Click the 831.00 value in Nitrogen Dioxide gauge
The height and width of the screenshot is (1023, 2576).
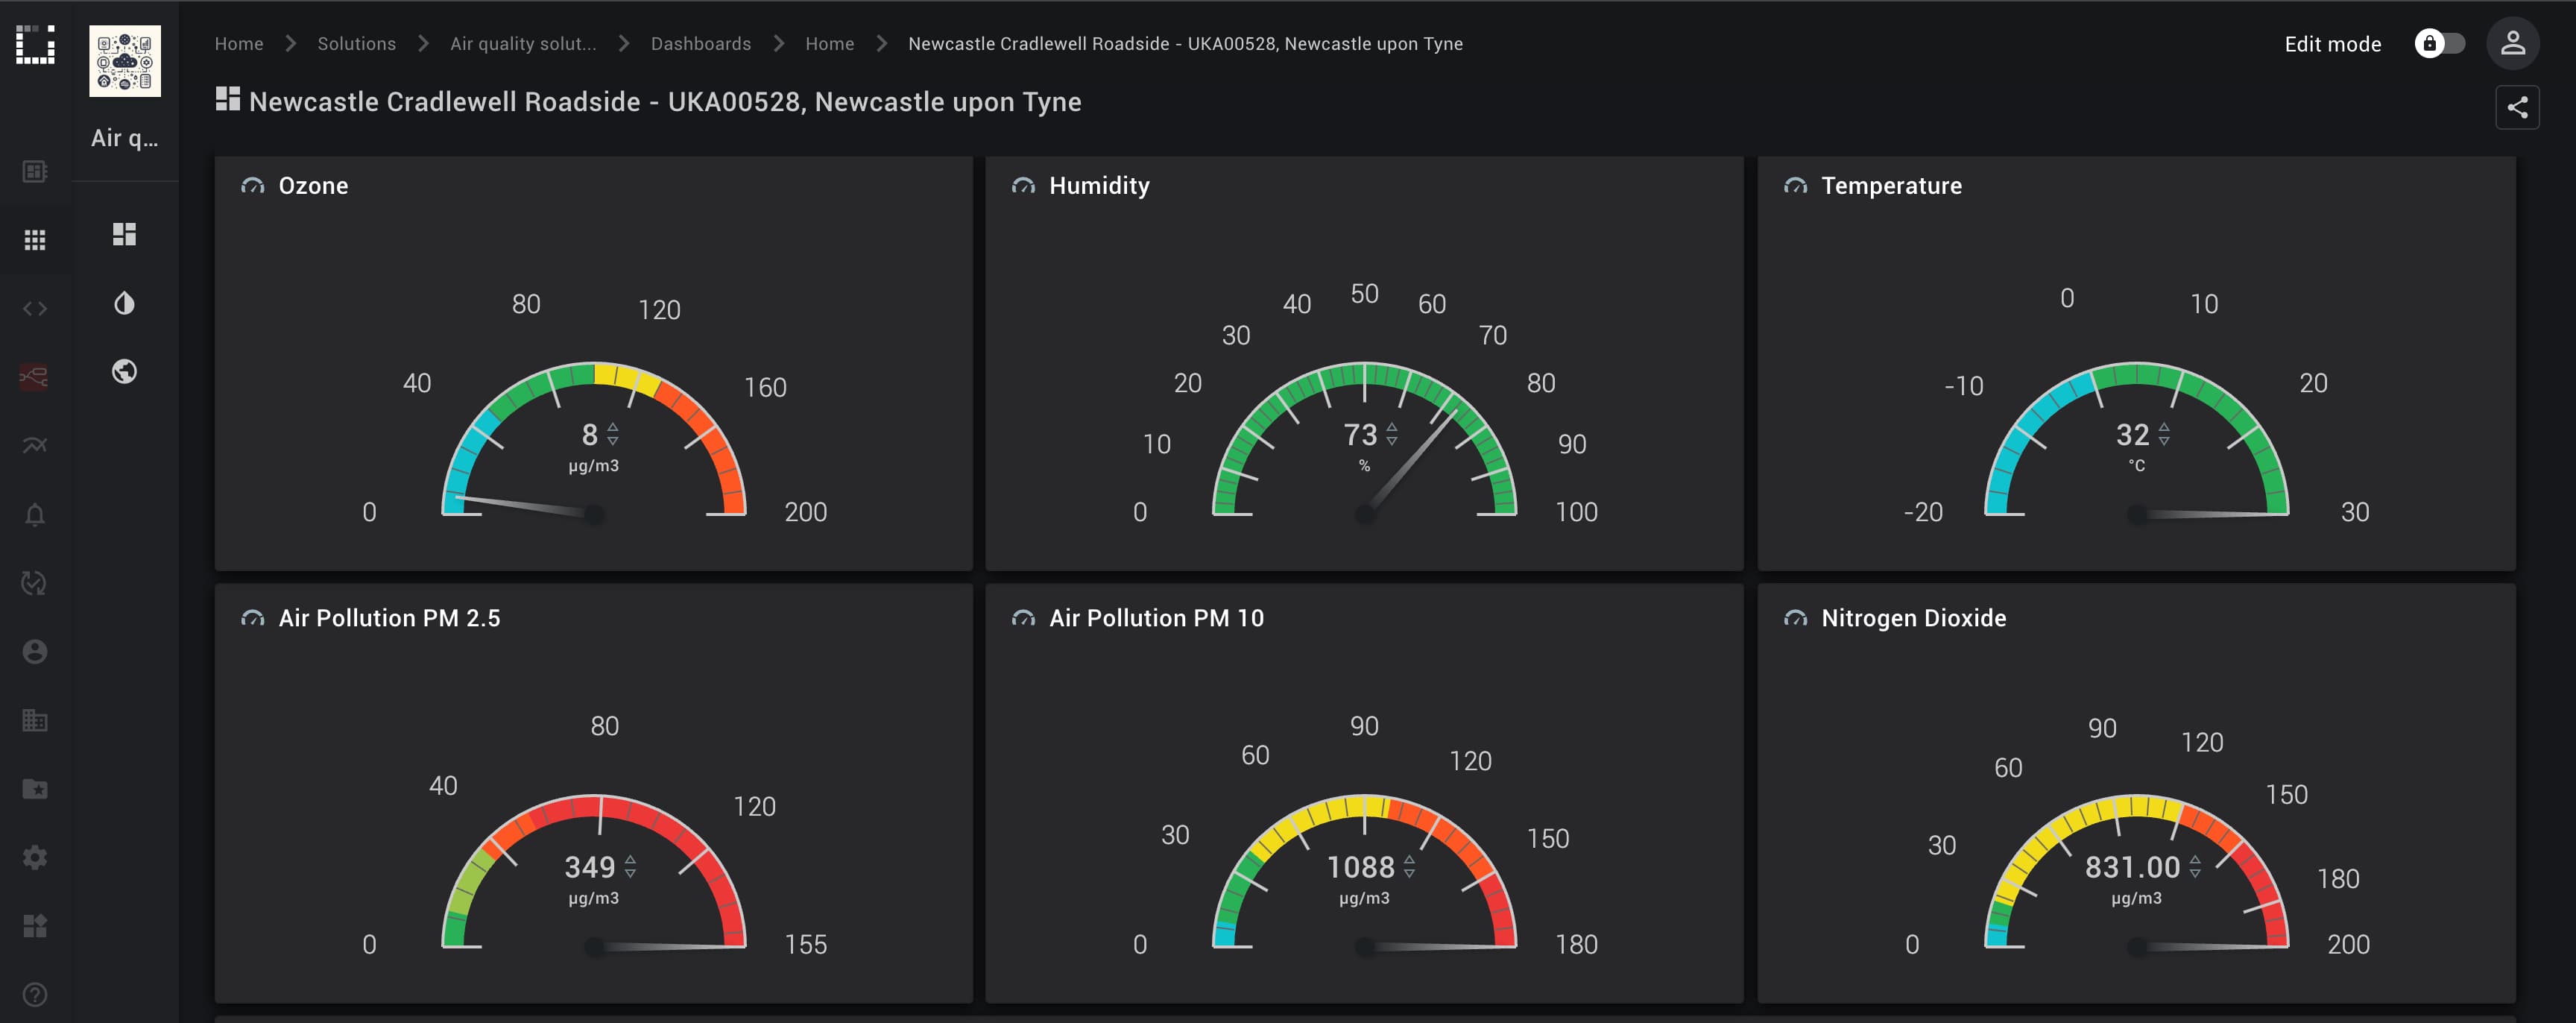2132,867
